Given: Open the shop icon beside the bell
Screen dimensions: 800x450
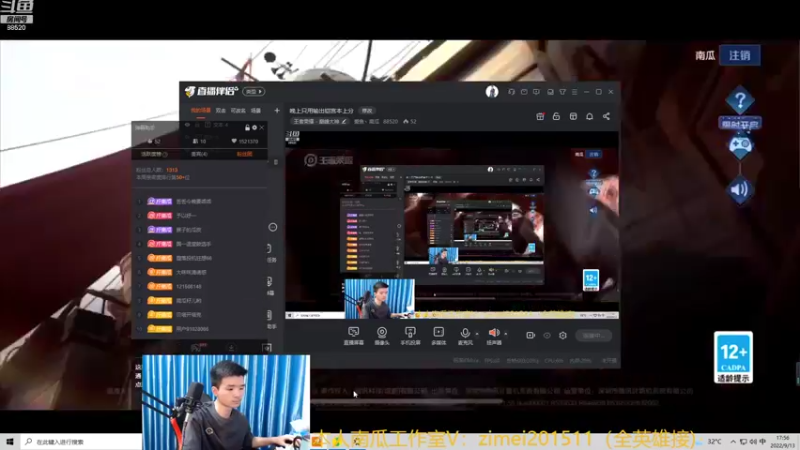Looking at the screenshot, I should 573,116.
